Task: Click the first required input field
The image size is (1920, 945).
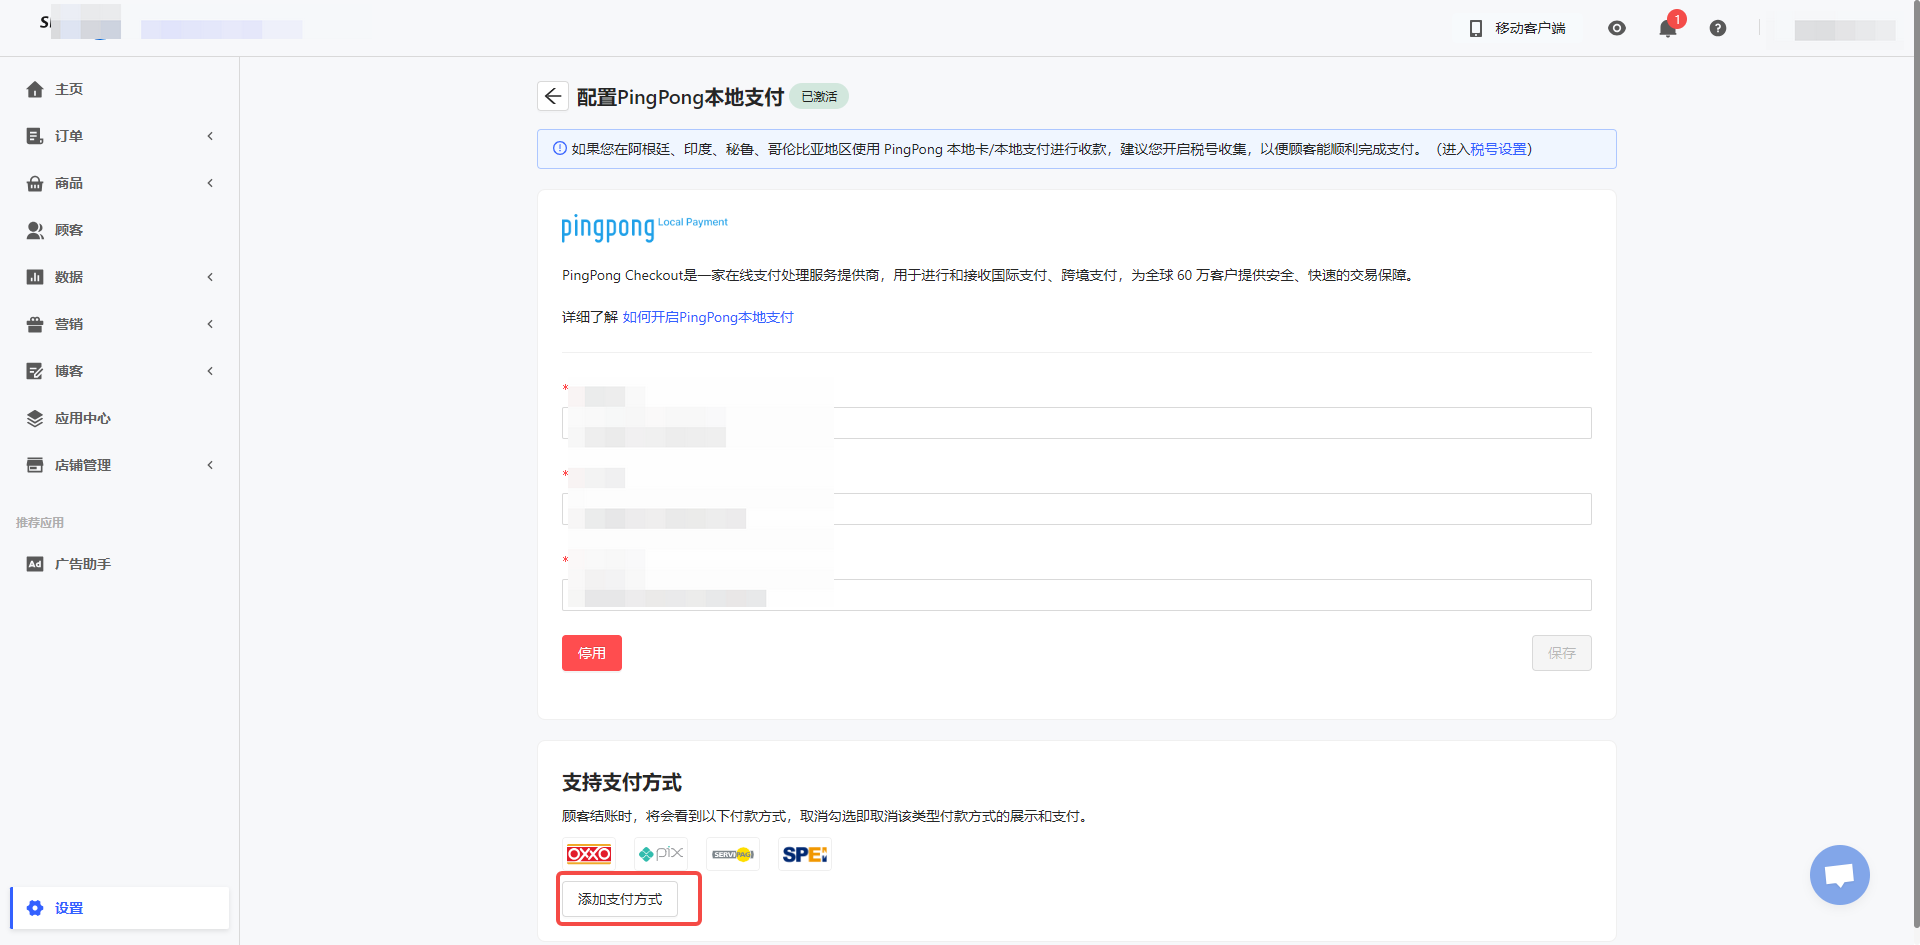Action: (x=1077, y=423)
